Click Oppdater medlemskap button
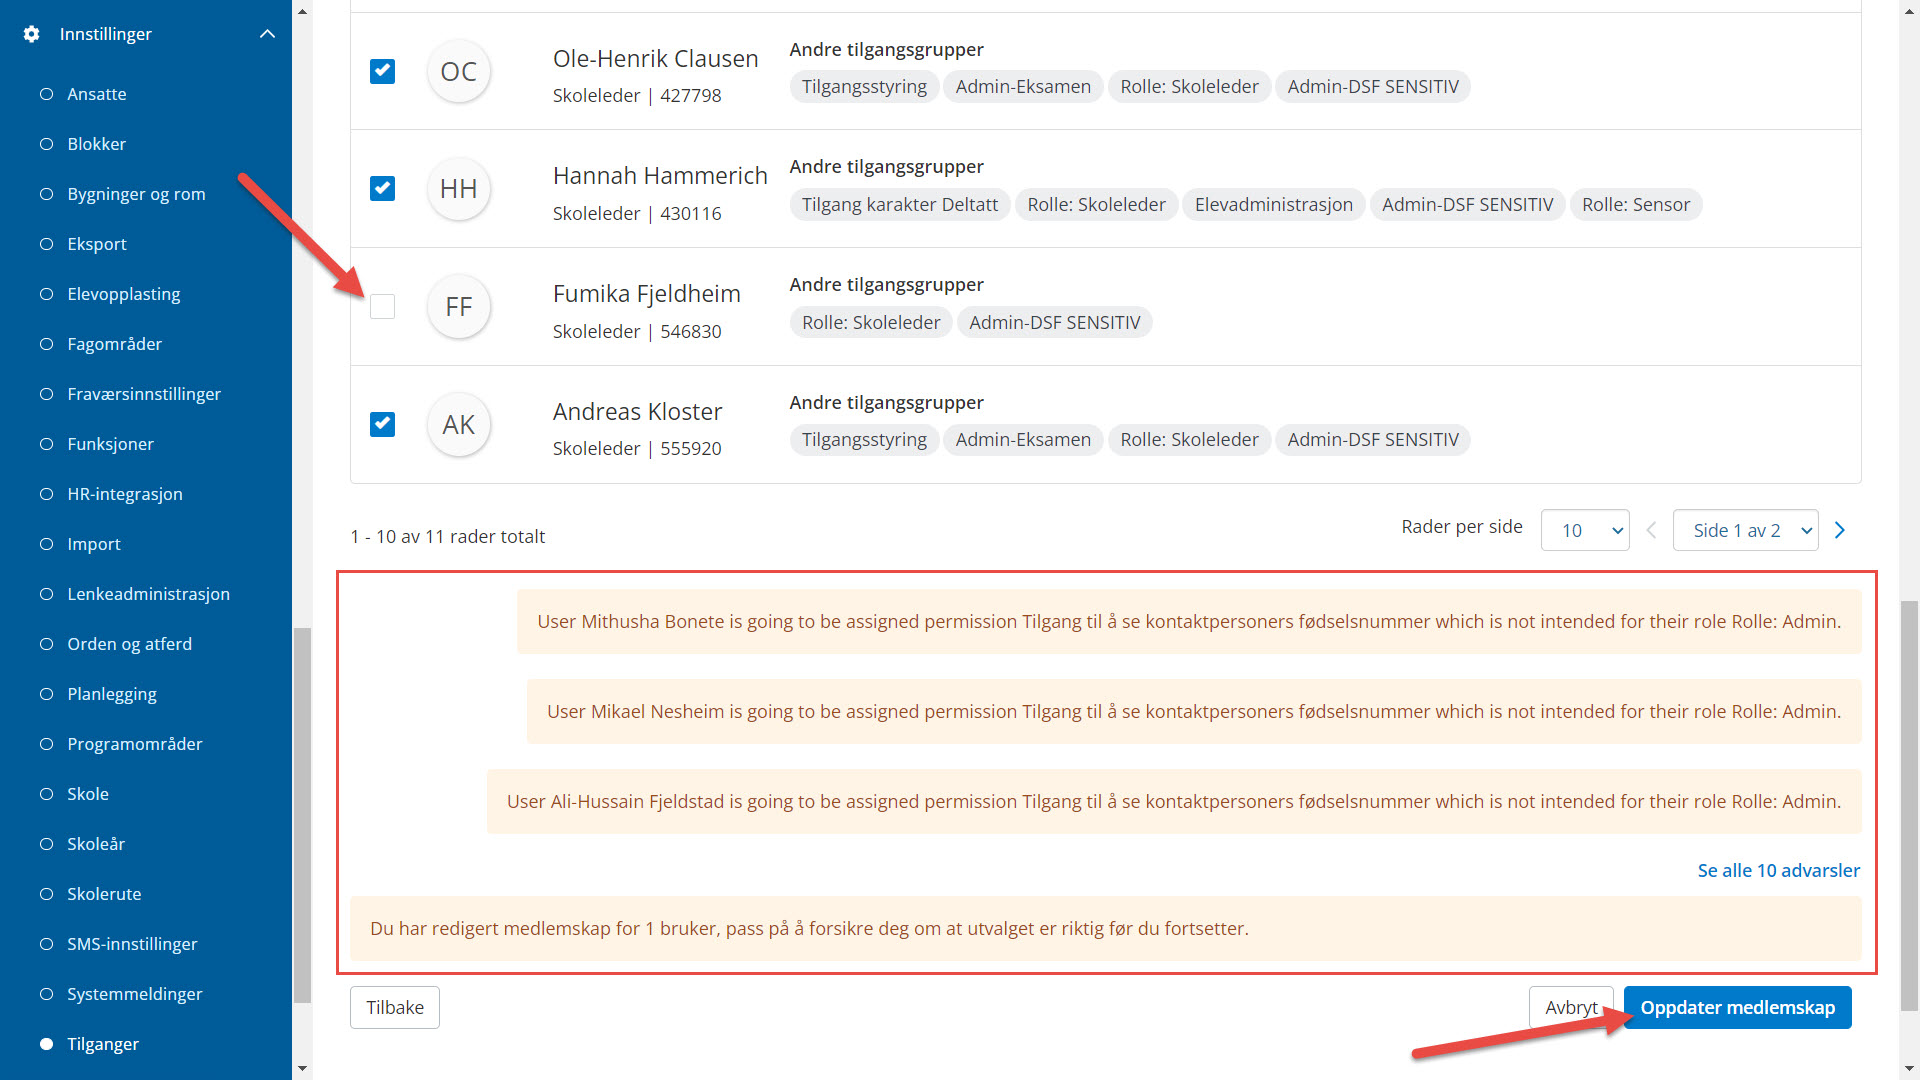The width and height of the screenshot is (1920, 1080). click(x=1737, y=1007)
